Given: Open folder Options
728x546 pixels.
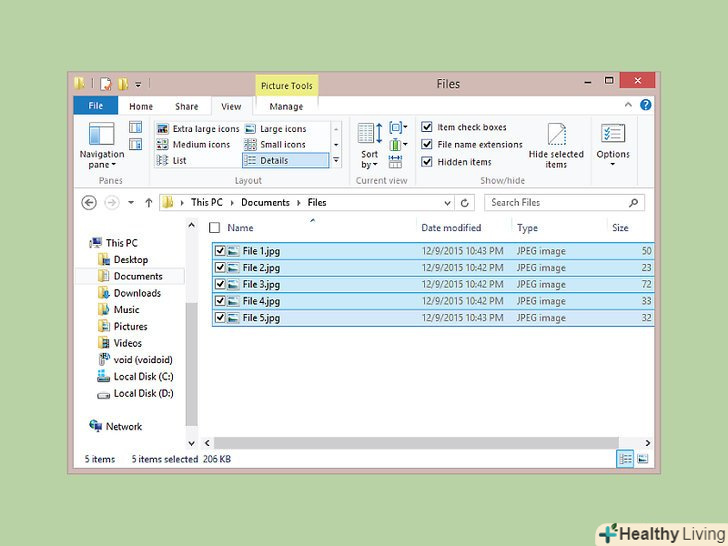Looking at the screenshot, I should (x=613, y=145).
